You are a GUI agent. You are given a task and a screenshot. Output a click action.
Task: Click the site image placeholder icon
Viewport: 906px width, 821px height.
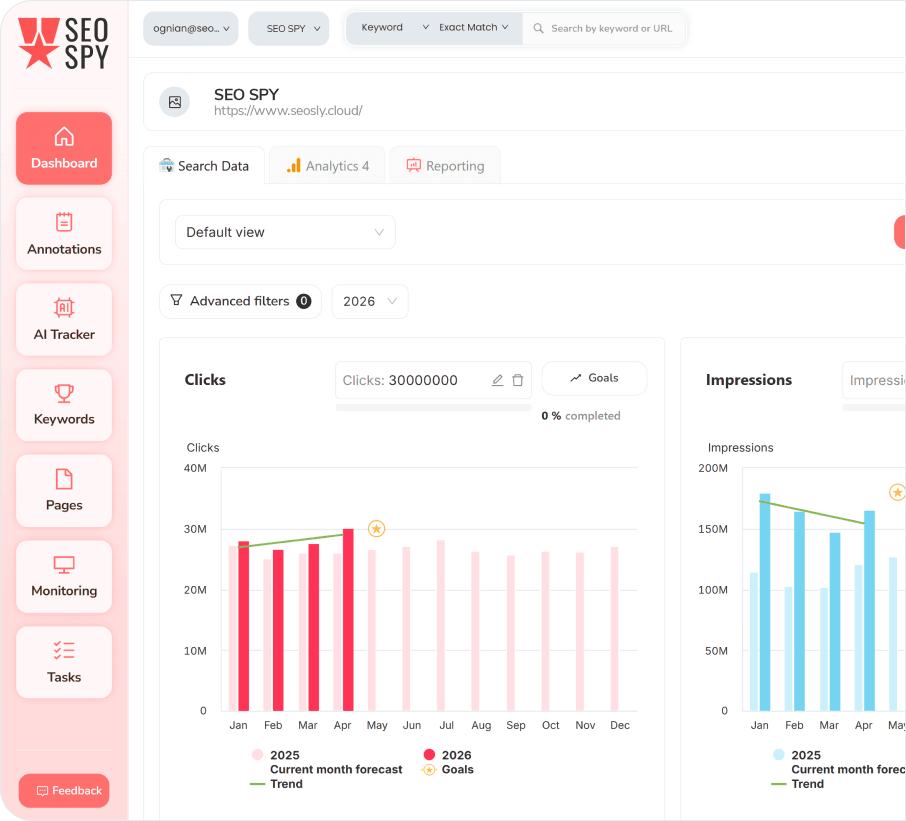174,102
